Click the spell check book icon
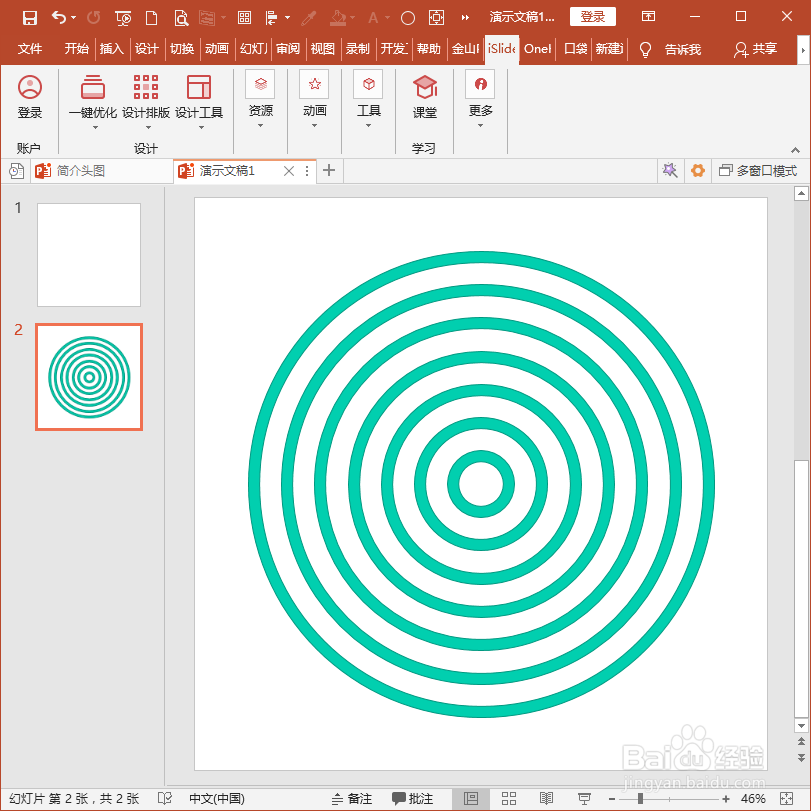811x811 pixels. tap(164, 799)
